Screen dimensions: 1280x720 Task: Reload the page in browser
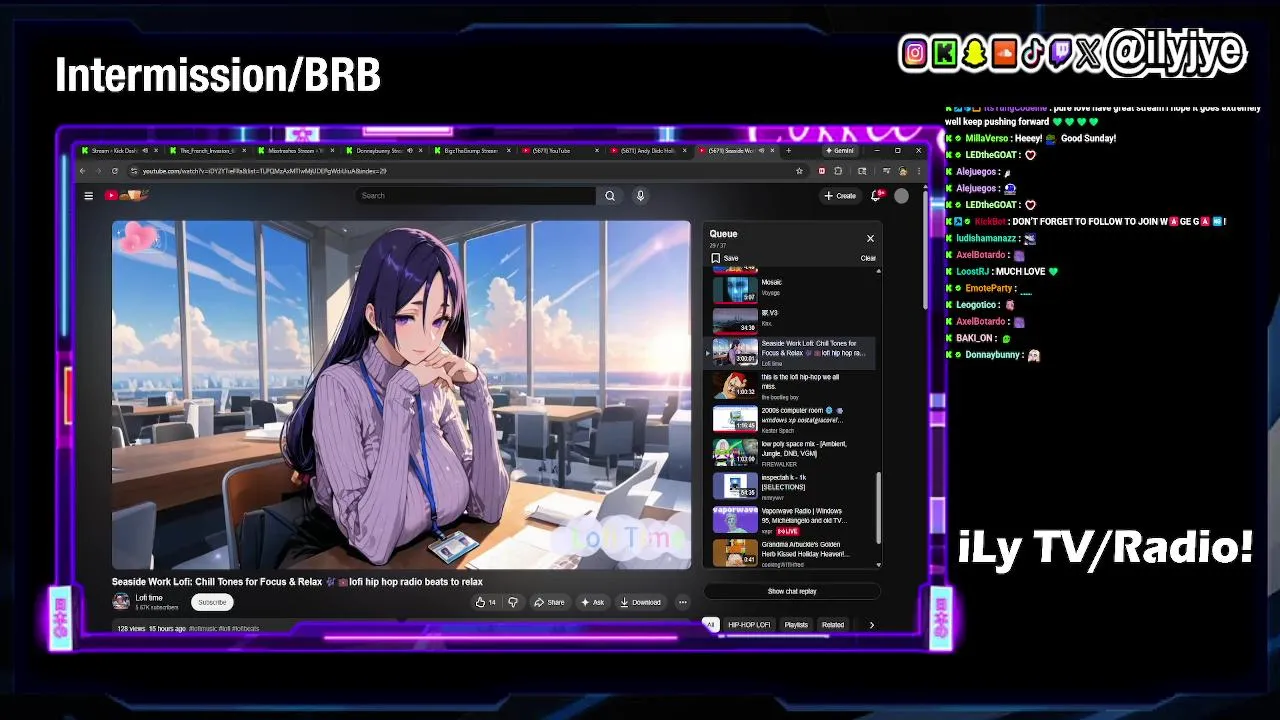click(115, 171)
